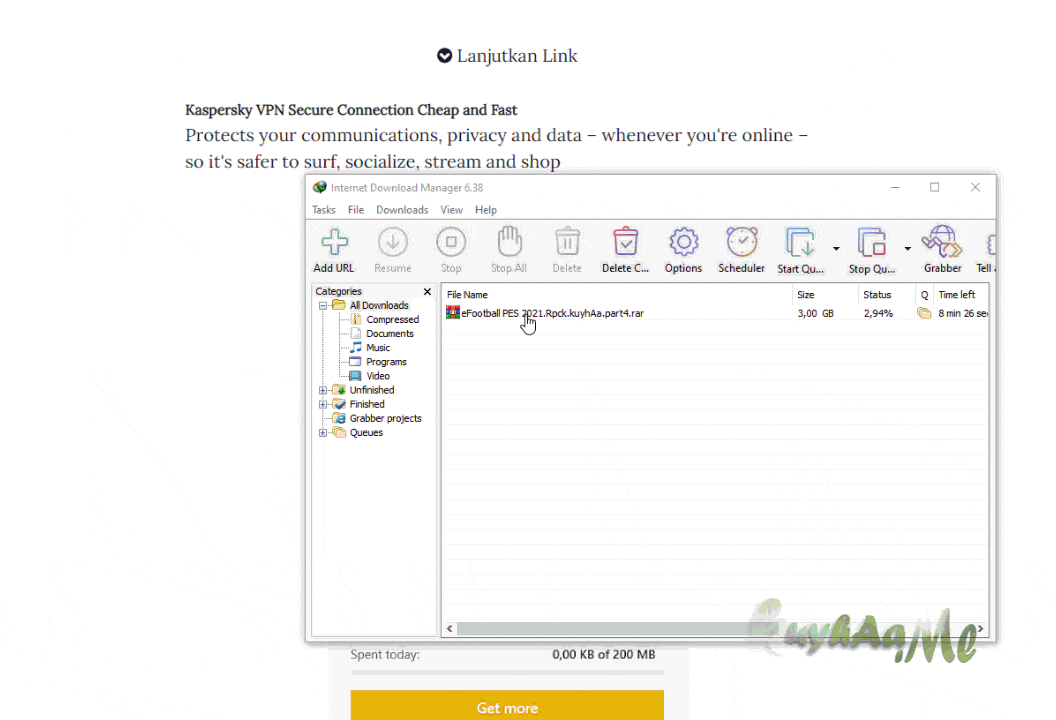1056x720 pixels.
Task: Click the 3,00 GB size cell
Action: pyautogui.click(x=816, y=313)
